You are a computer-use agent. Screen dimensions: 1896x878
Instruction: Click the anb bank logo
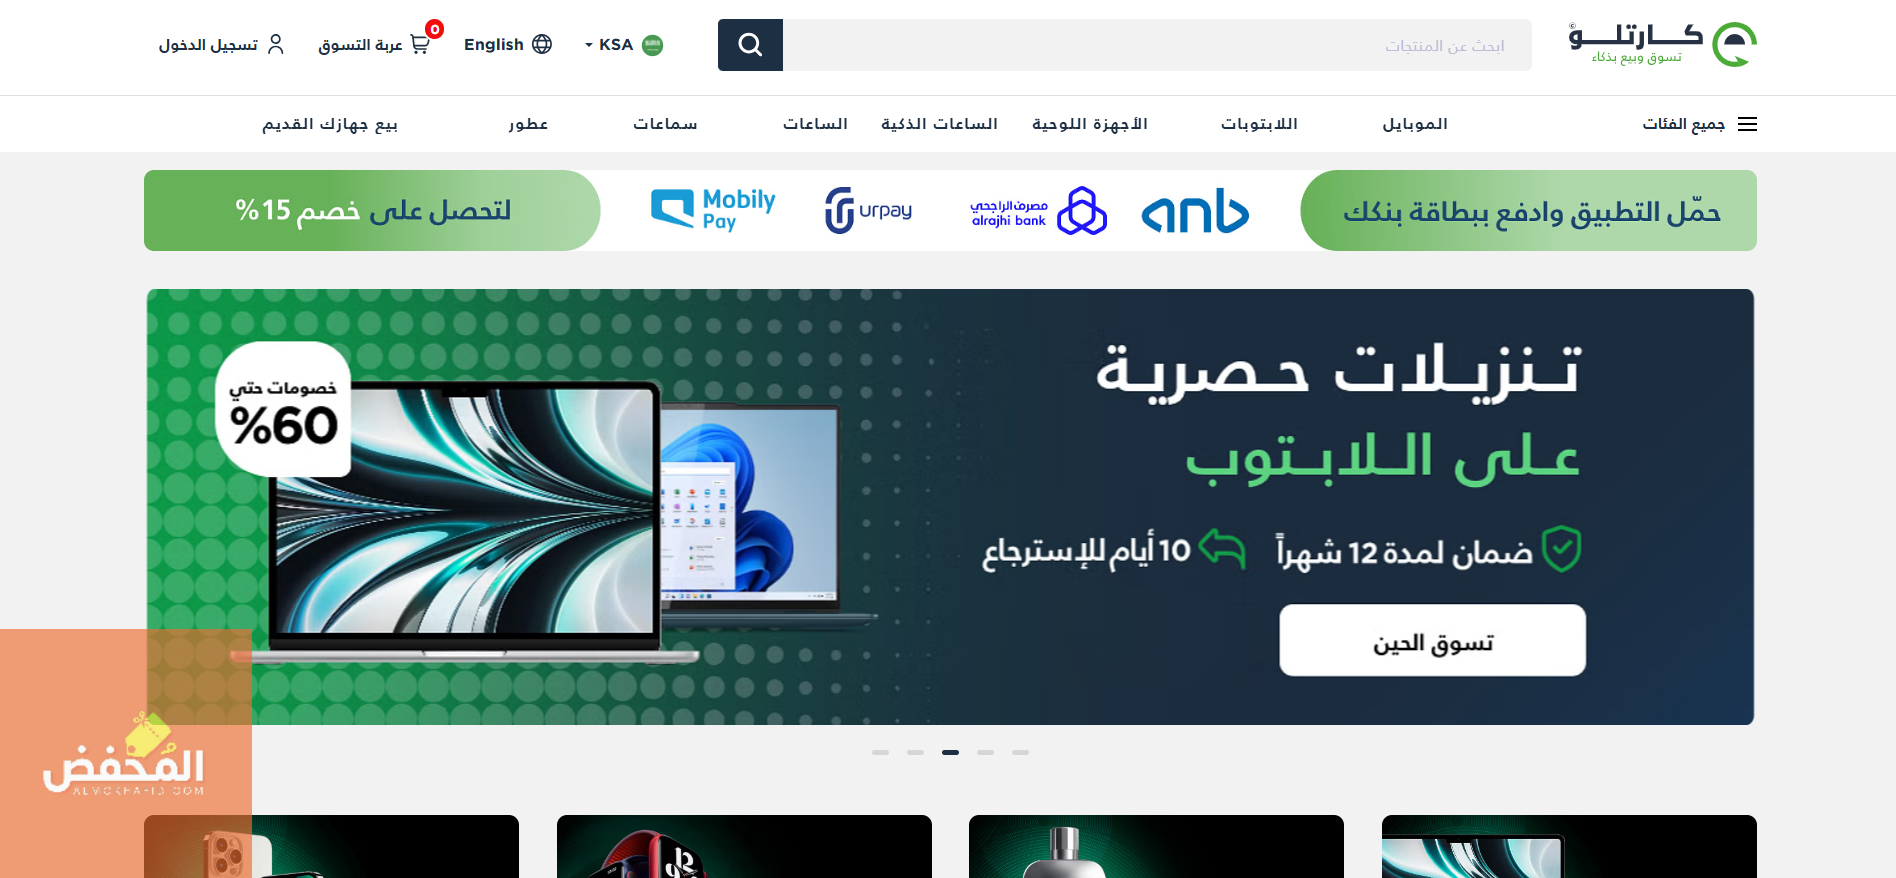[x=1195, y=211]
